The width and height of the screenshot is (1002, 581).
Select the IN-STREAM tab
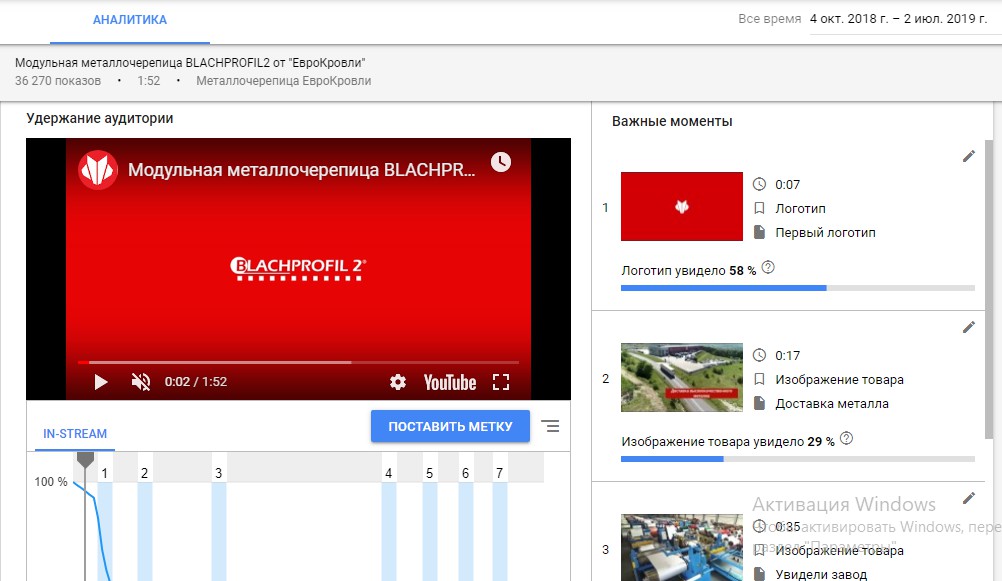coord(75,434)
